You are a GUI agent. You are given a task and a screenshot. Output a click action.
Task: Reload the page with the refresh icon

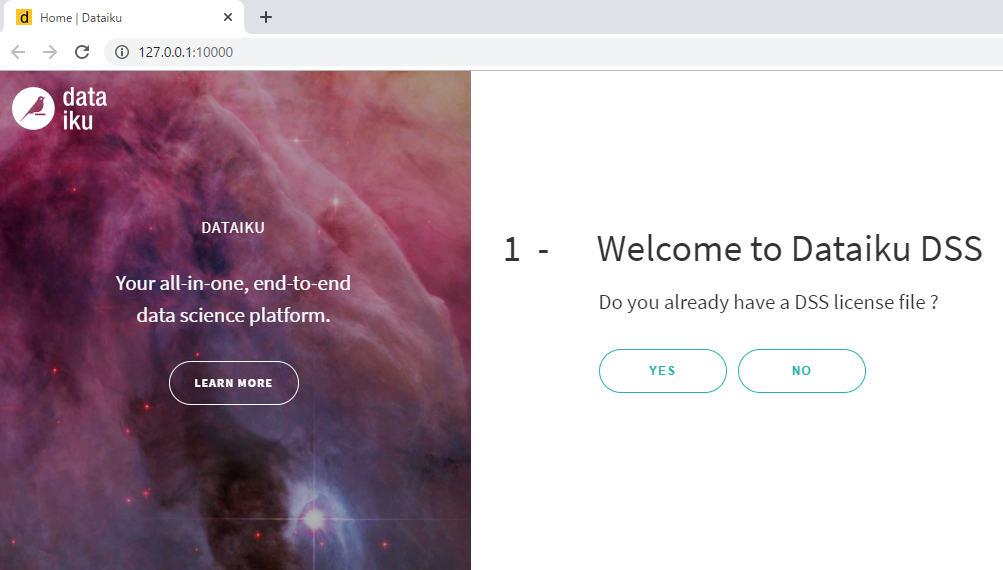82,52
